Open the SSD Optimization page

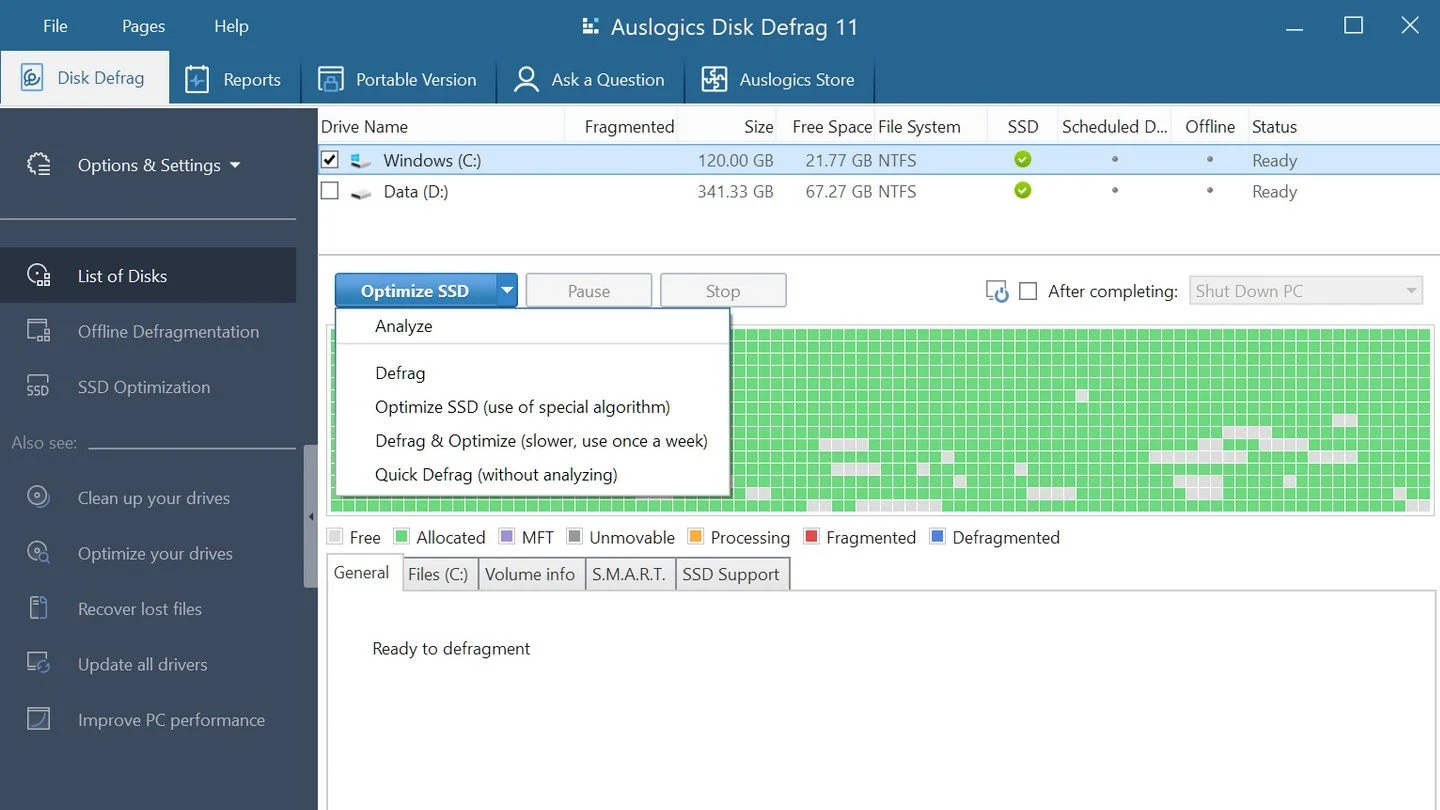[x=148, y=387]
